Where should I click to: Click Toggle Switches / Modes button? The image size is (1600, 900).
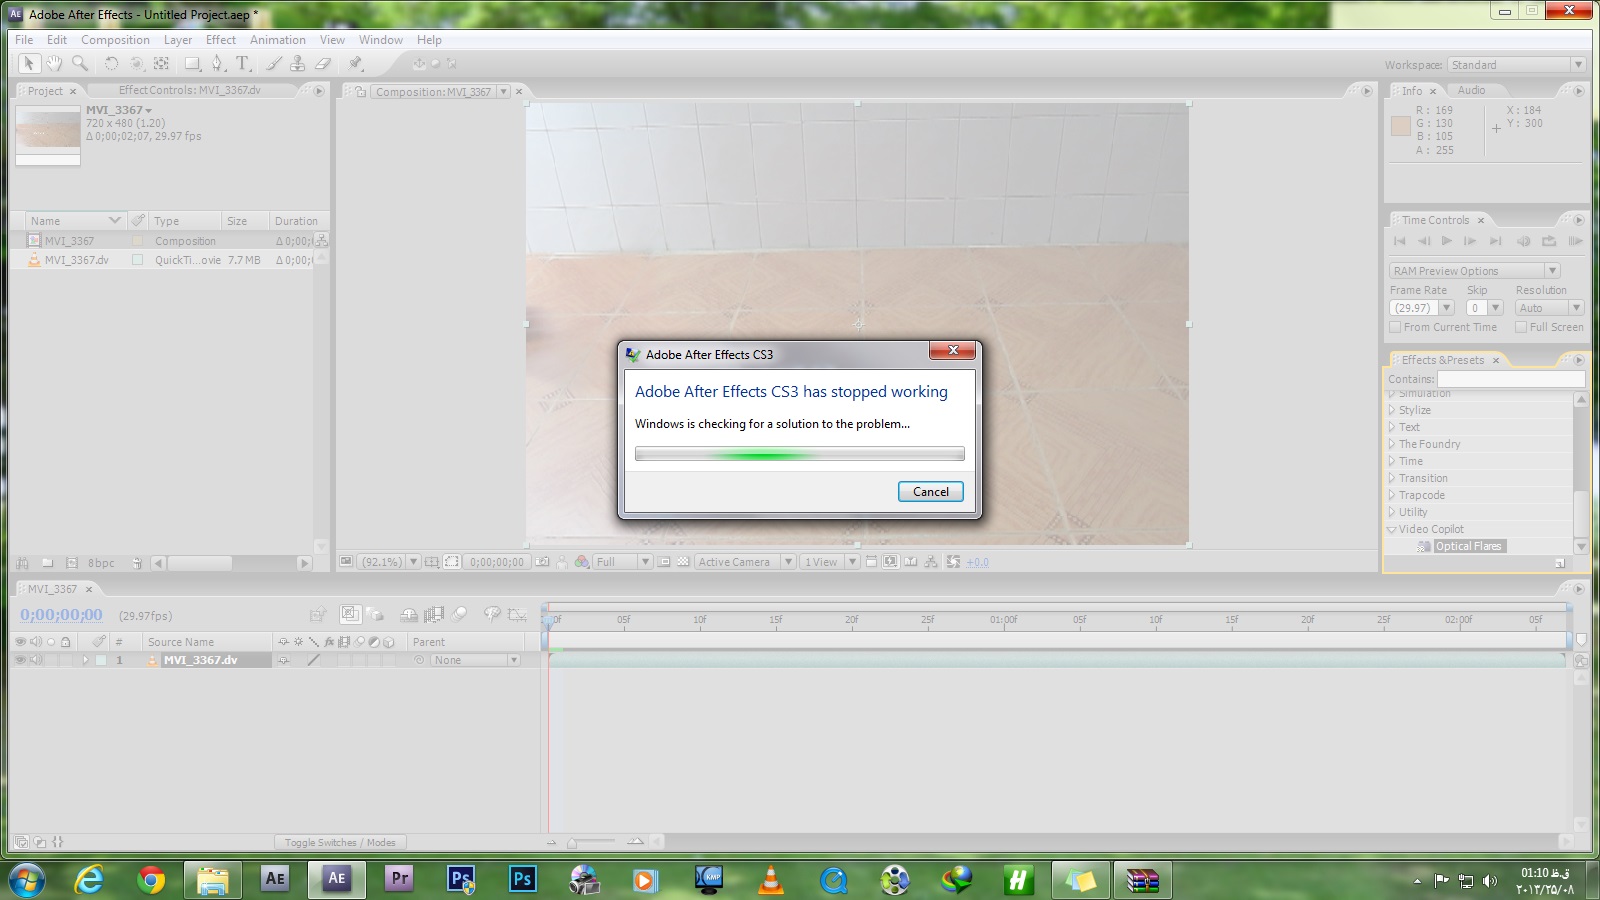point(340,842)
